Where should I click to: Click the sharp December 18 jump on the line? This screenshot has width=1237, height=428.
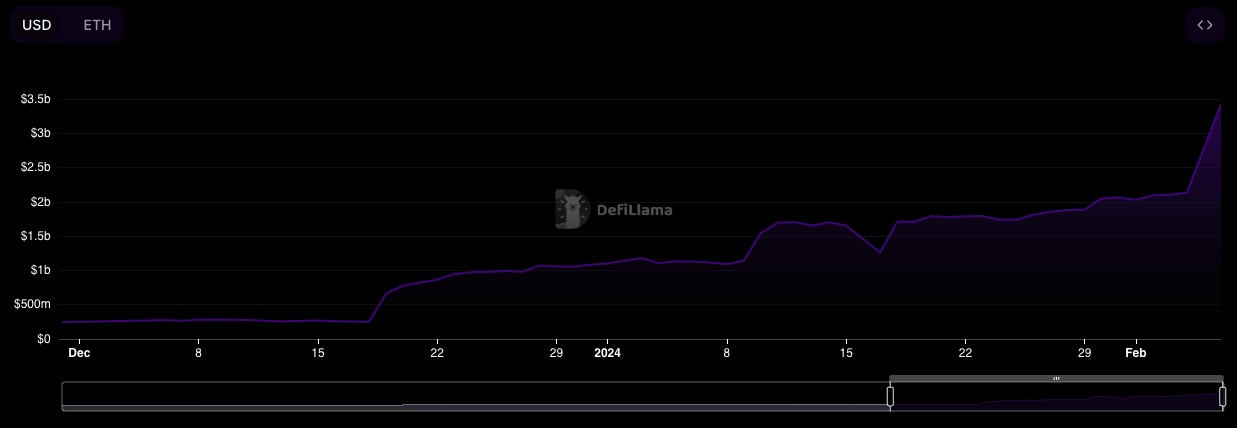click(378, 307)
